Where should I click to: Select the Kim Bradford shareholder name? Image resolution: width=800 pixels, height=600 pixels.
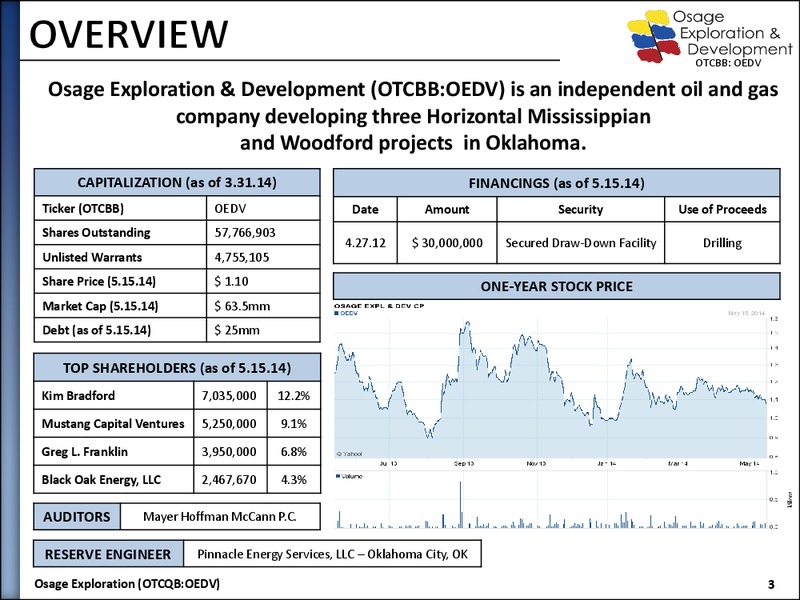pyautogui.click(x=78, y=395)
